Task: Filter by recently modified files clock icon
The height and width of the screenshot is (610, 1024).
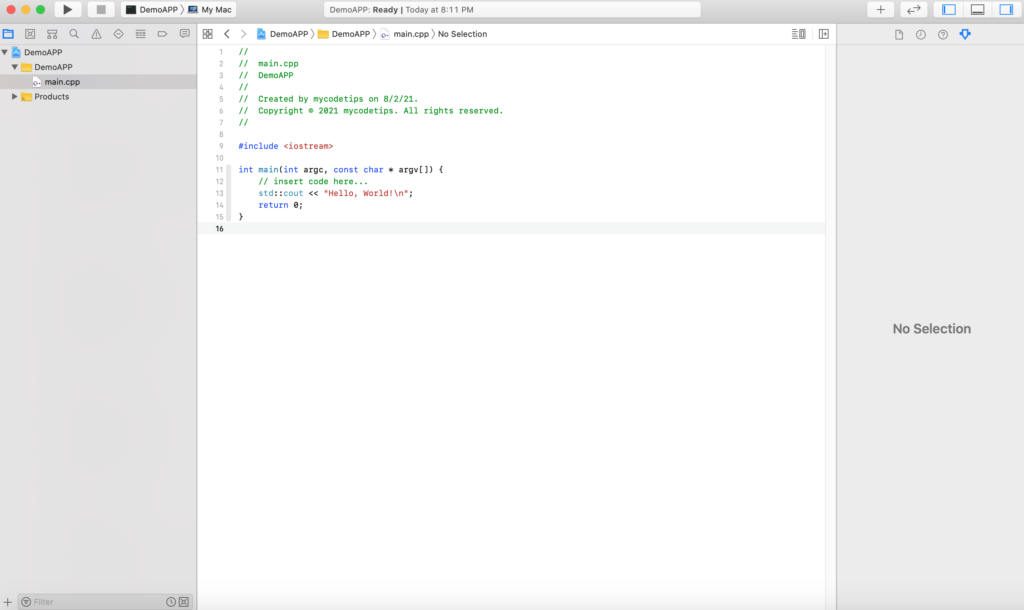Action: pos(171,602)
